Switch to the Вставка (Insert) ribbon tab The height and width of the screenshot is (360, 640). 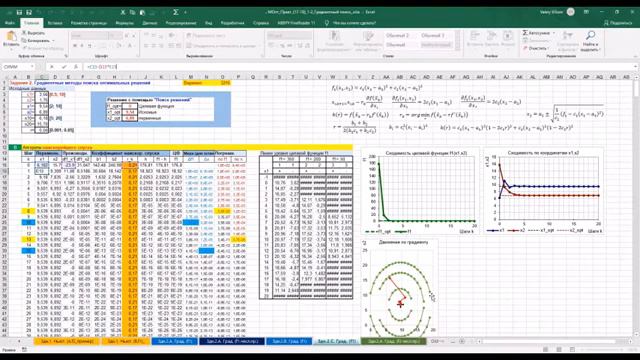(55, 23)
